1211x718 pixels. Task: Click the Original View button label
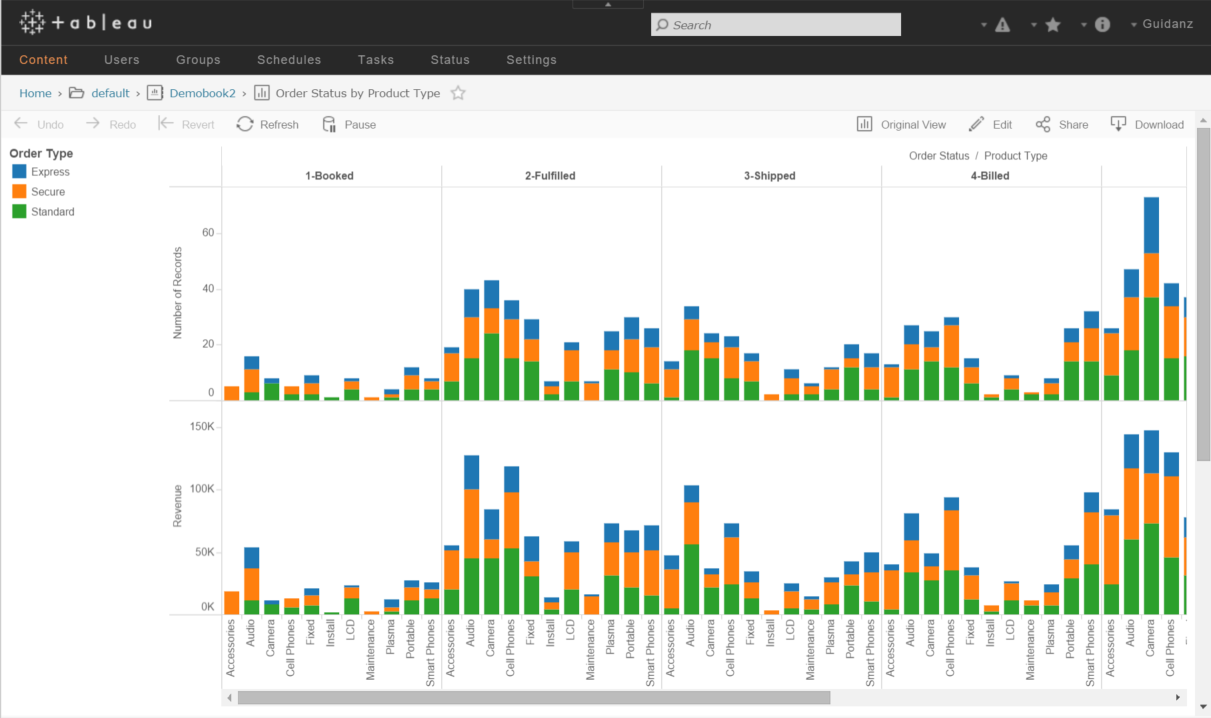[913, 125]
